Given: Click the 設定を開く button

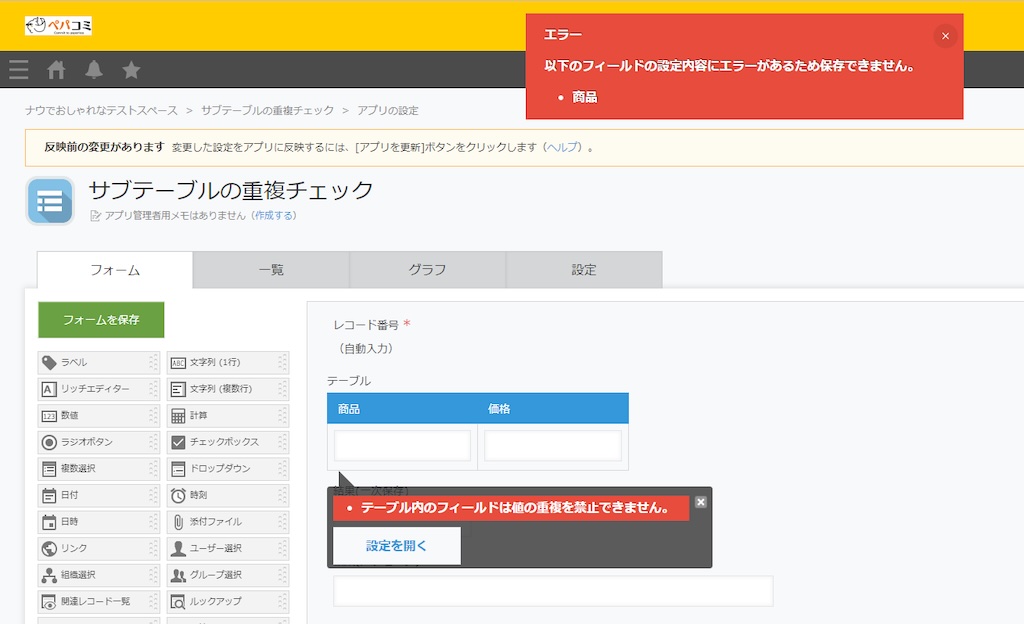Looking at the screenshot, I should 396,546.
